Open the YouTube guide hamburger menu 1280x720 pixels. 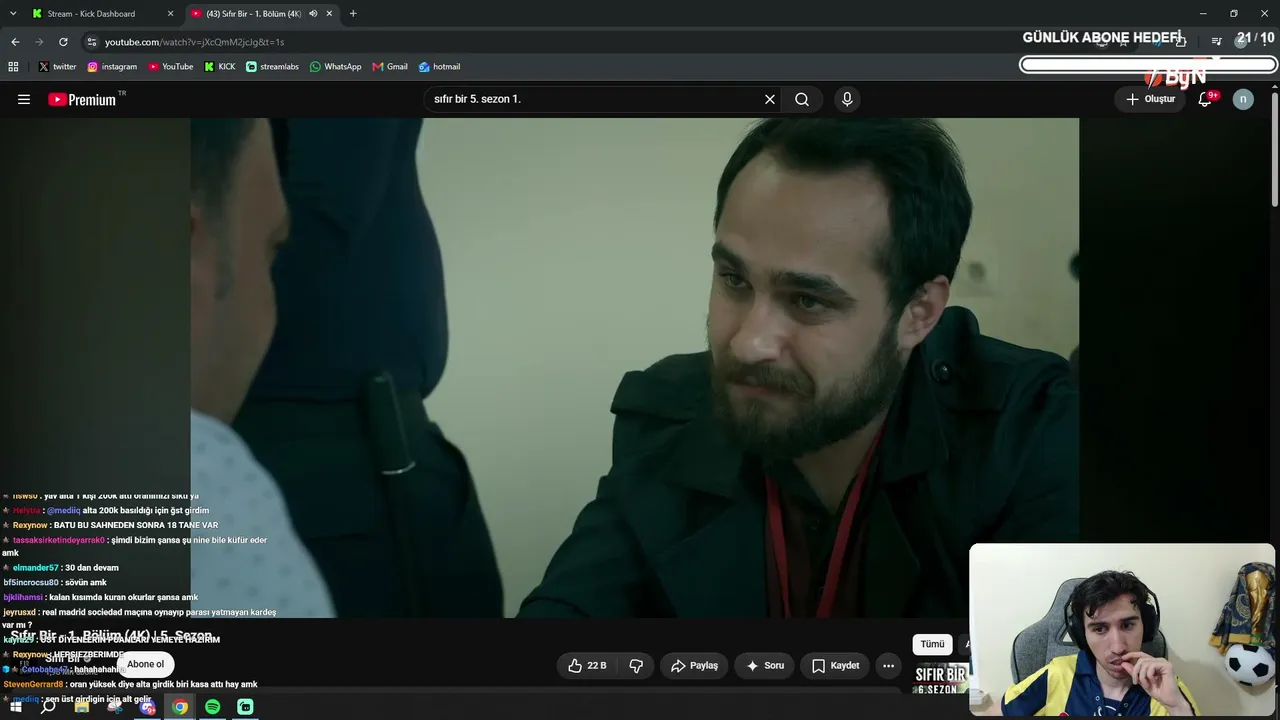24,99
